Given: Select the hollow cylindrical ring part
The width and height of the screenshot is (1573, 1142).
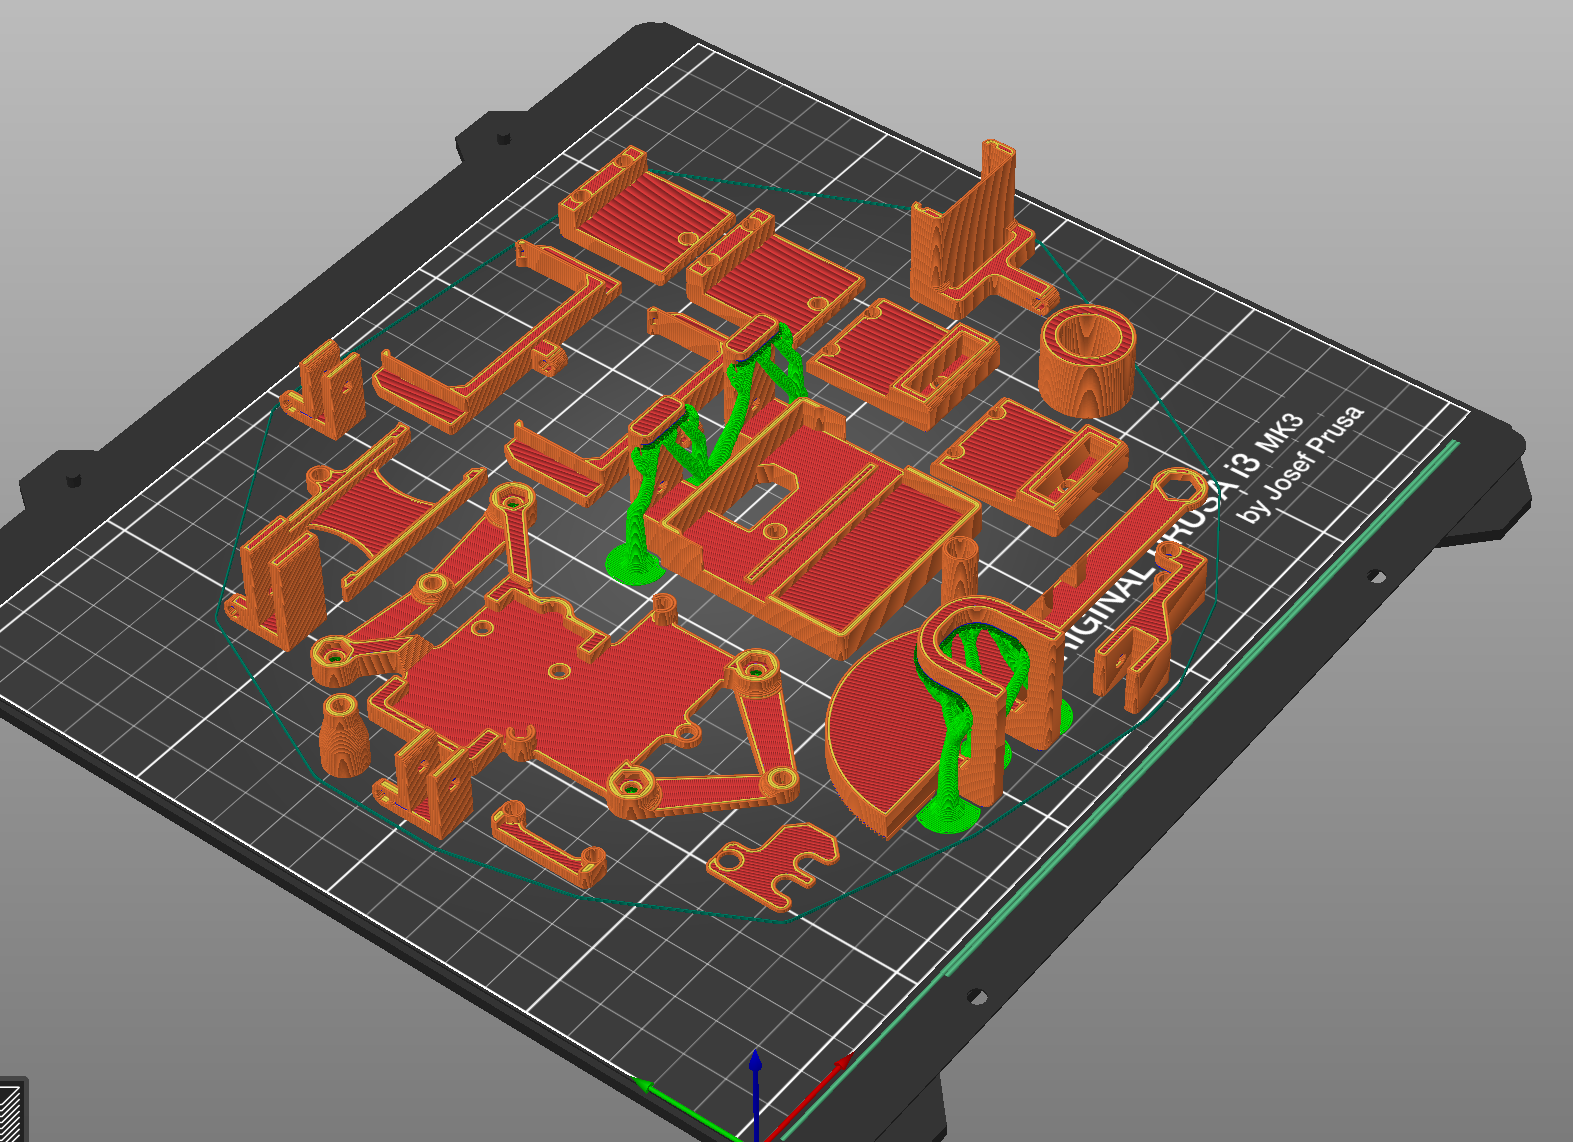Looking at the screenshot, I should click(x=1087, y=360).
